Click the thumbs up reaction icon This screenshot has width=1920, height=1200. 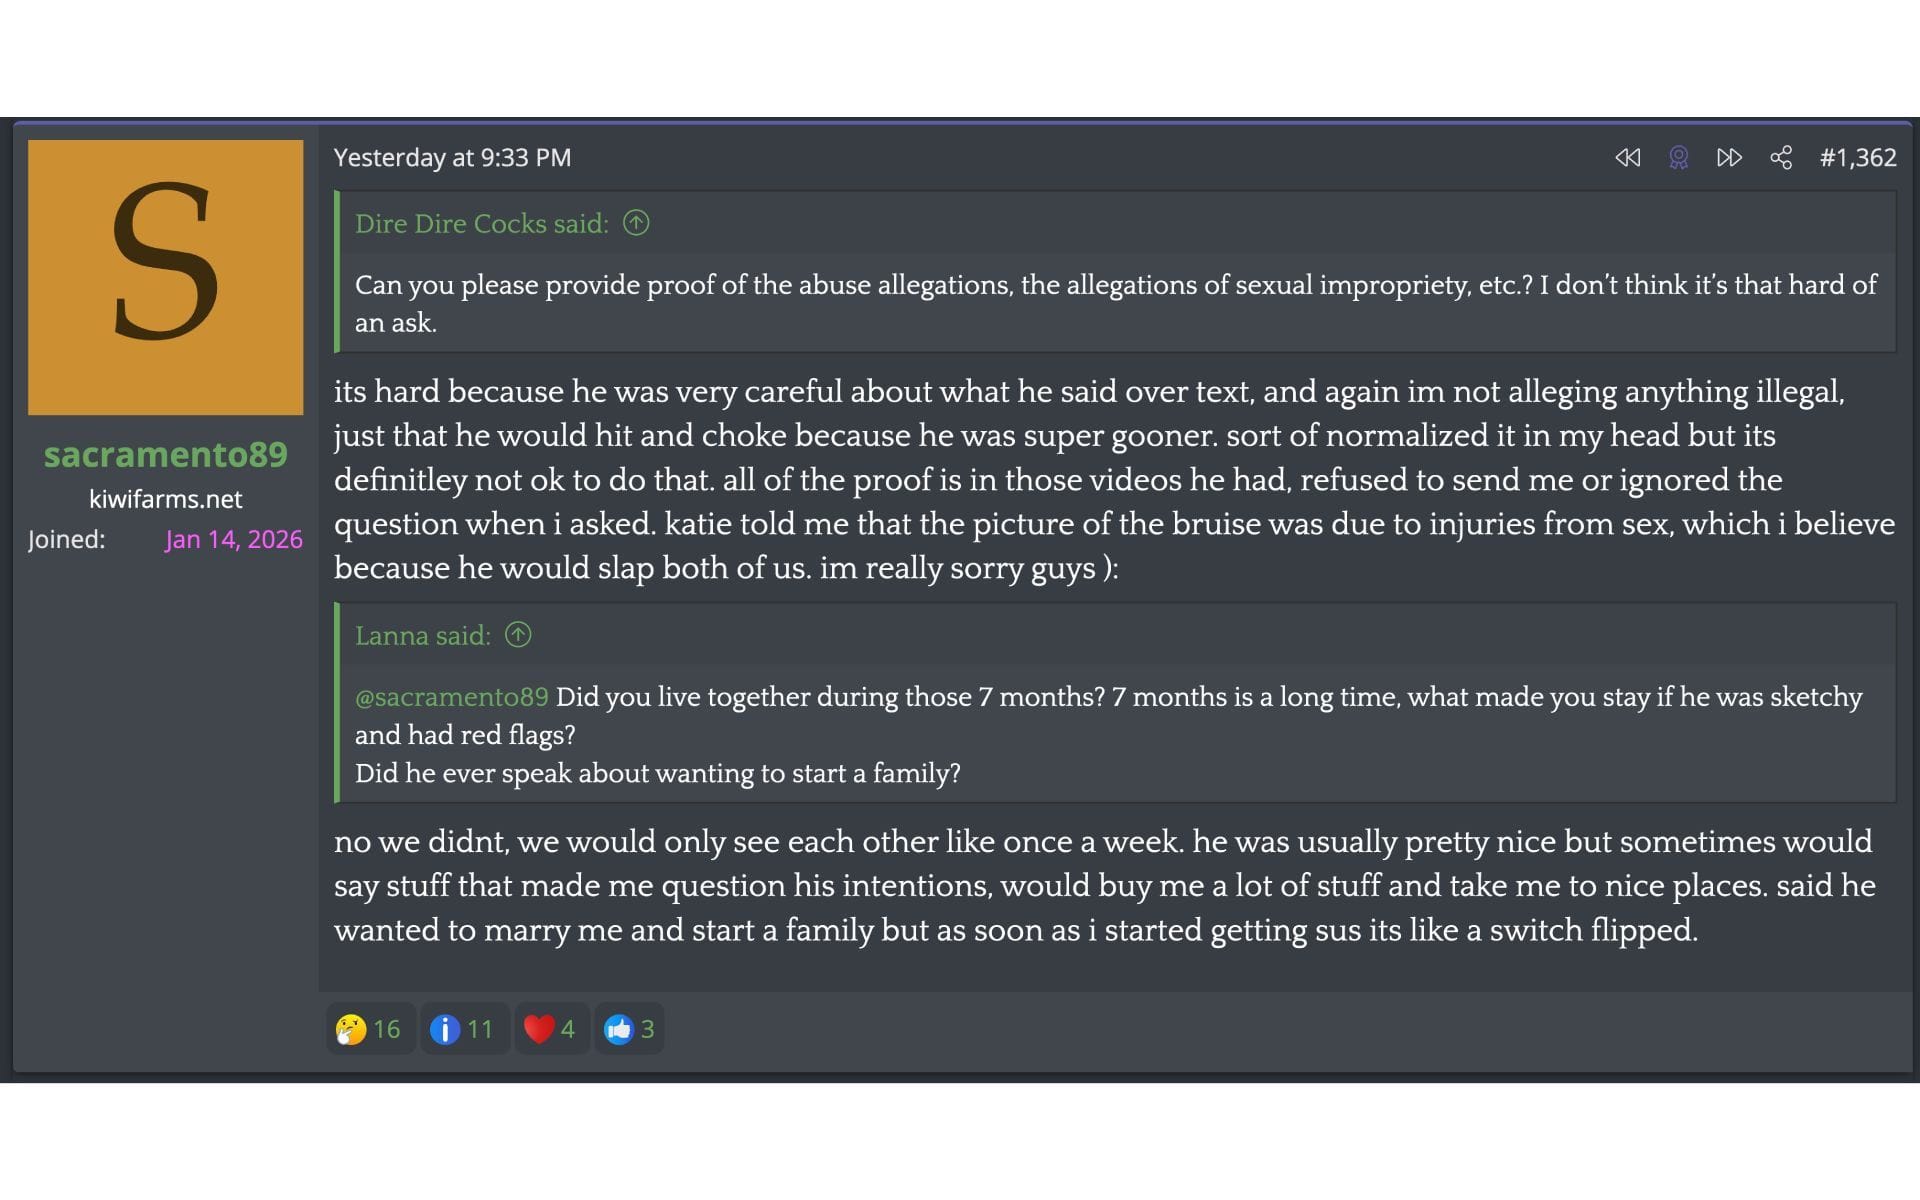click(621, 1029)
